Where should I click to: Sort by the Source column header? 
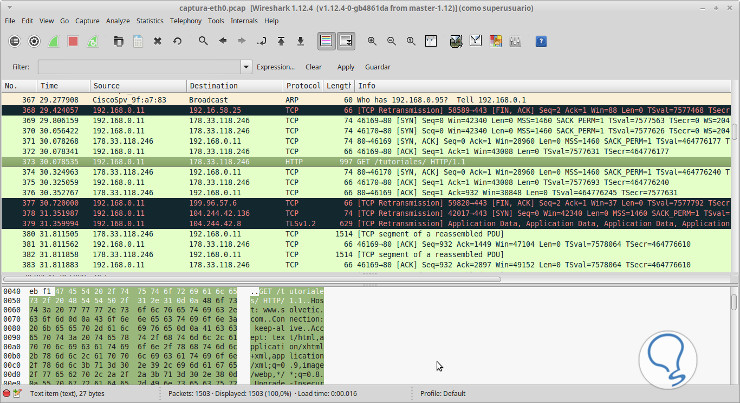[138, 86]
